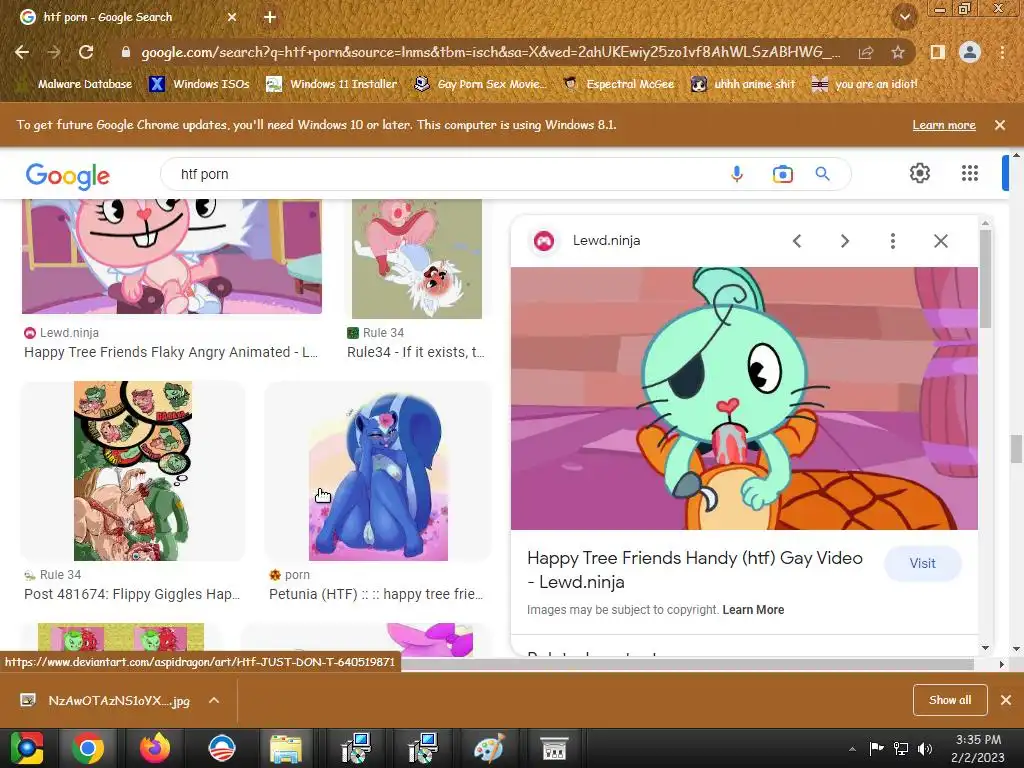Viewport: 1024px width, 768px height.
Task: Open the Malware Database bookmark
Action: (76, 84)
